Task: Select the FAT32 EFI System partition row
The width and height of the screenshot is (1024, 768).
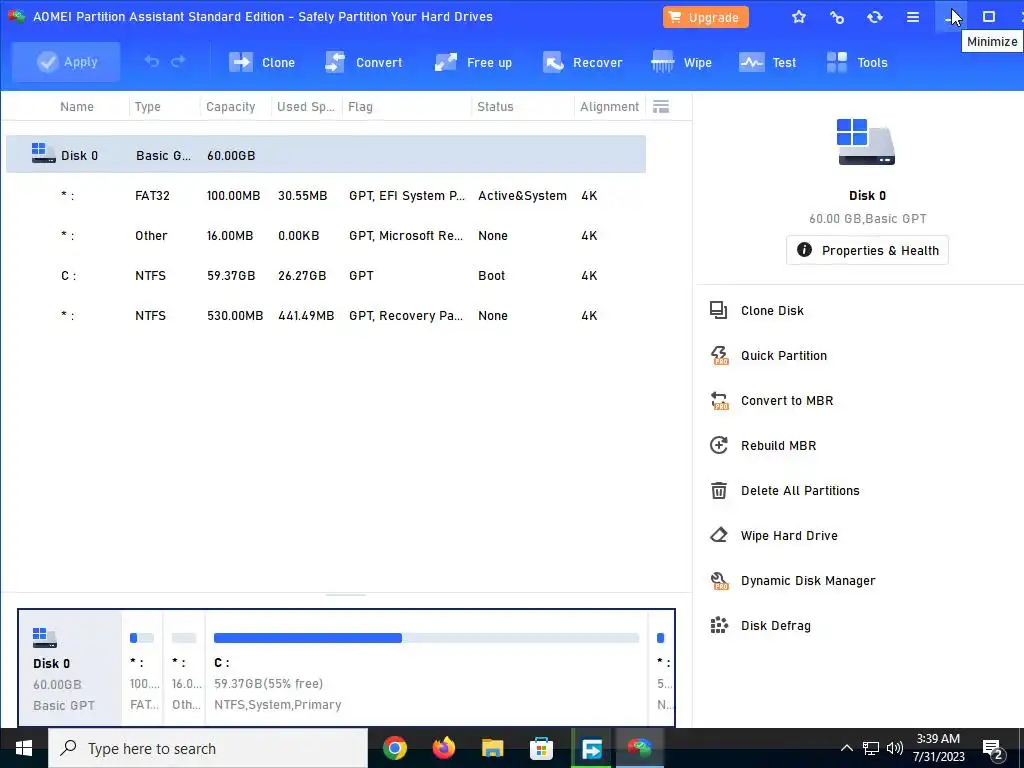Action: pyautogui.click(x=326, y=195)
